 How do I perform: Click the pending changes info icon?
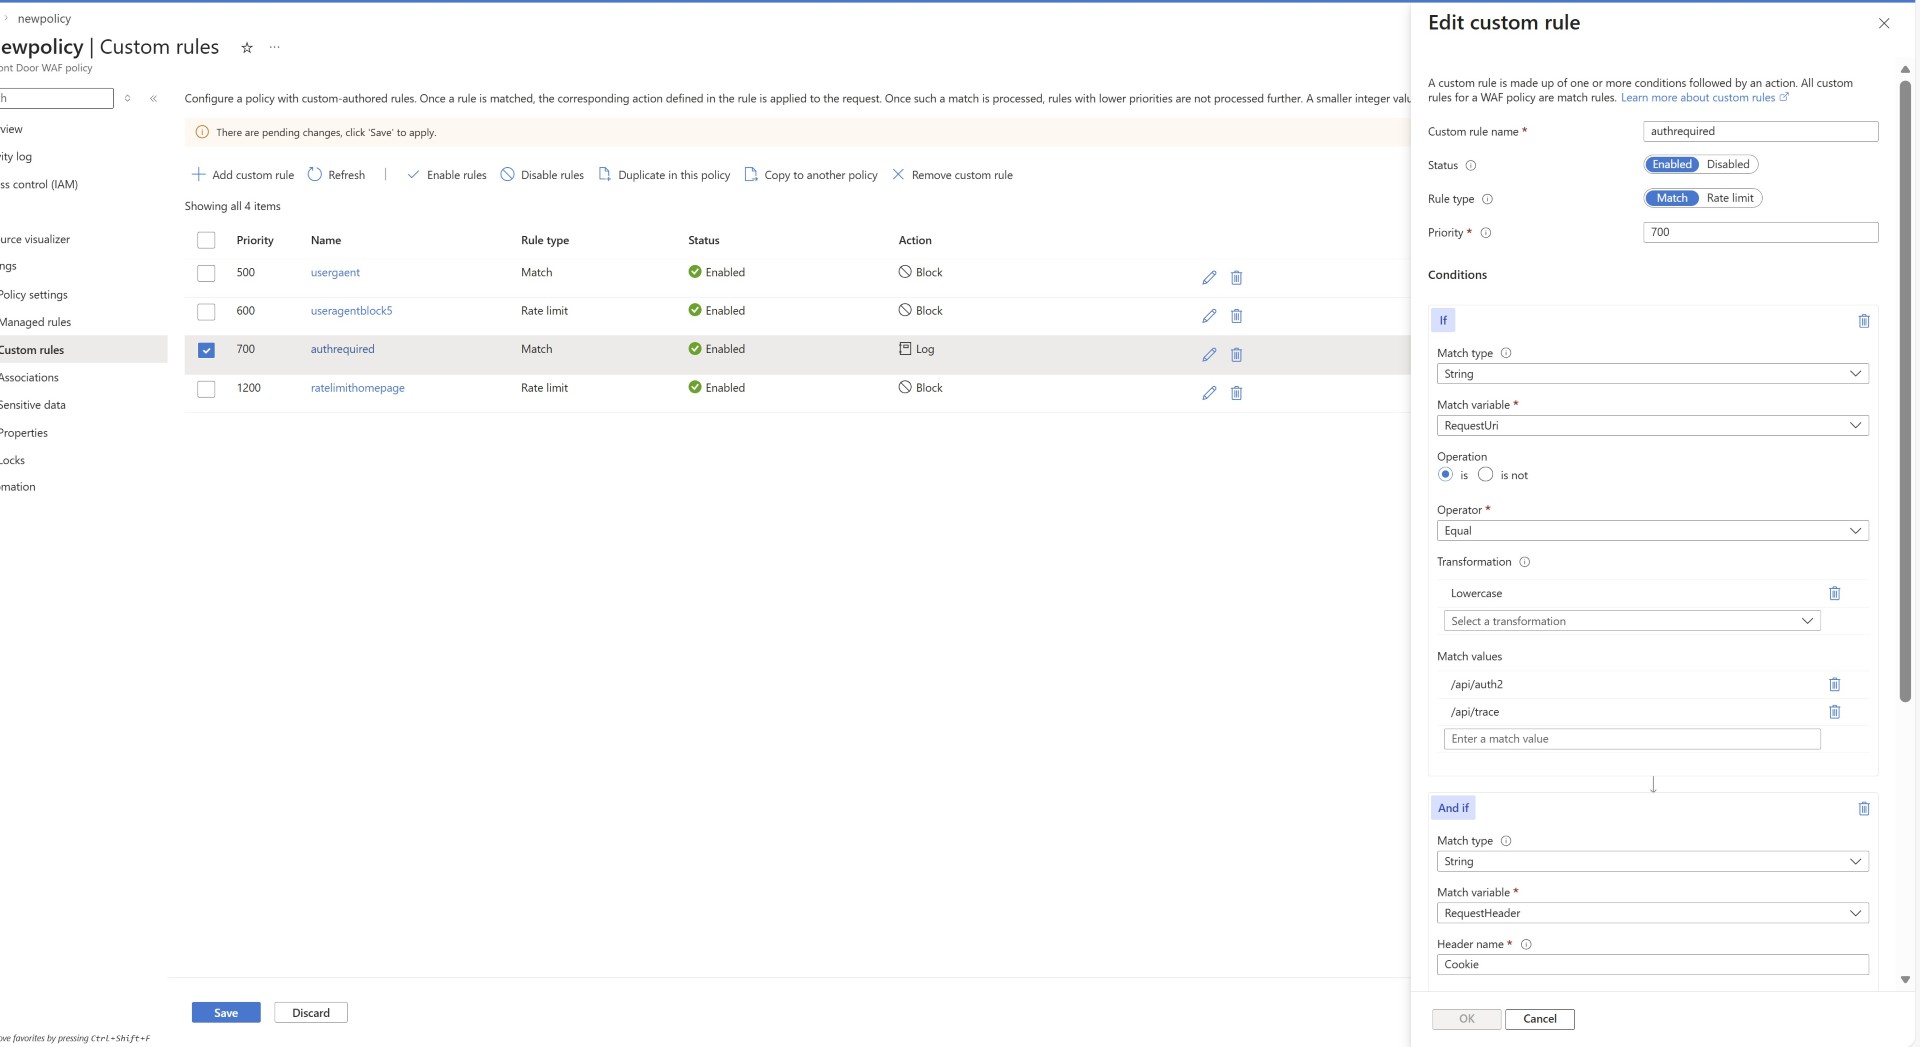[x=202, y=132]
